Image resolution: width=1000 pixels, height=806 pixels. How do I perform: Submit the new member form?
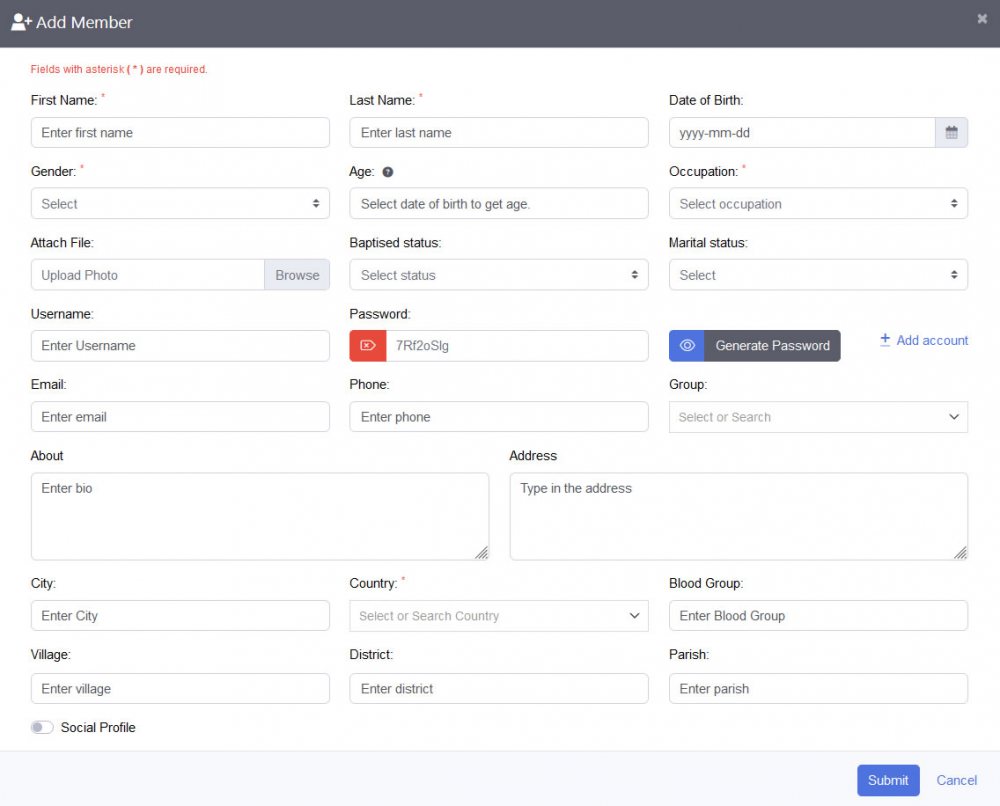(x=887, y=780)
